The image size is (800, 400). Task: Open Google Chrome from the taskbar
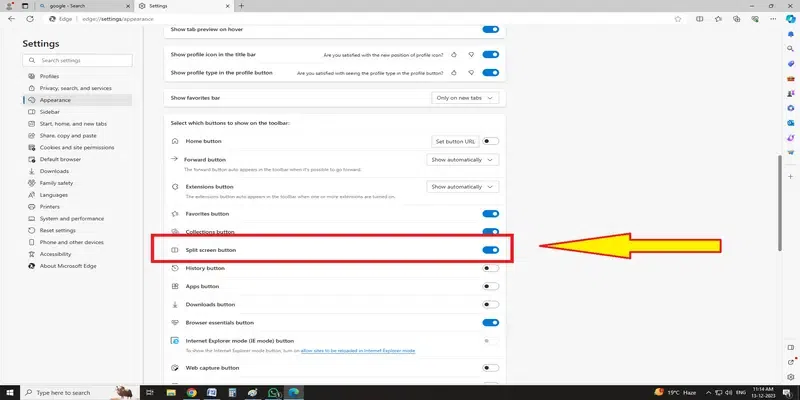(x=191, y=392)
